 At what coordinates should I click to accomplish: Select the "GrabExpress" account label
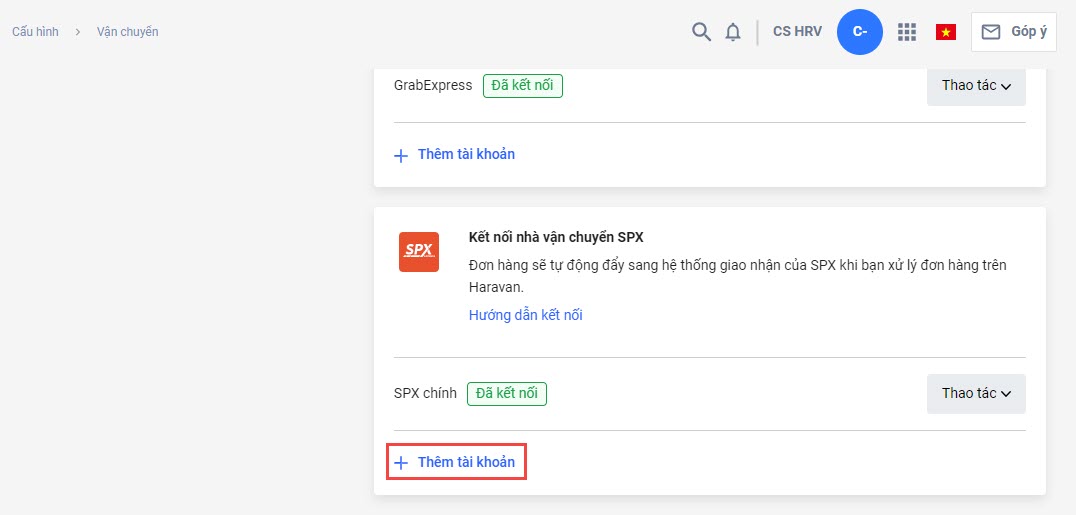click(x=433, y=86)
